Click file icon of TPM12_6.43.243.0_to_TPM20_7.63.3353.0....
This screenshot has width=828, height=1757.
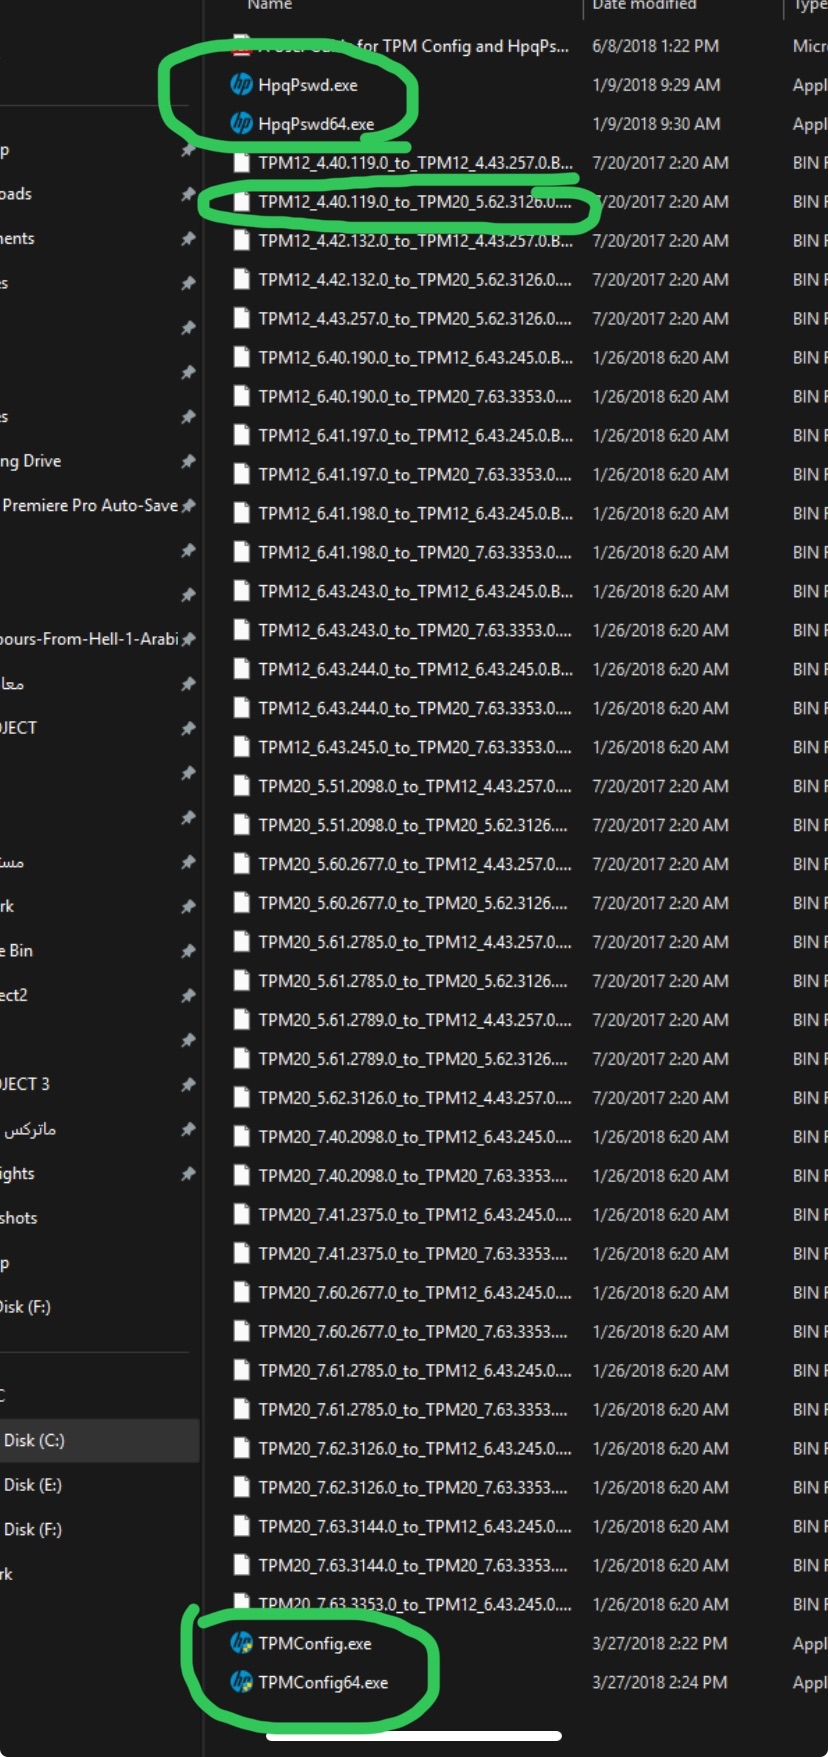click(x=241, y=630)
